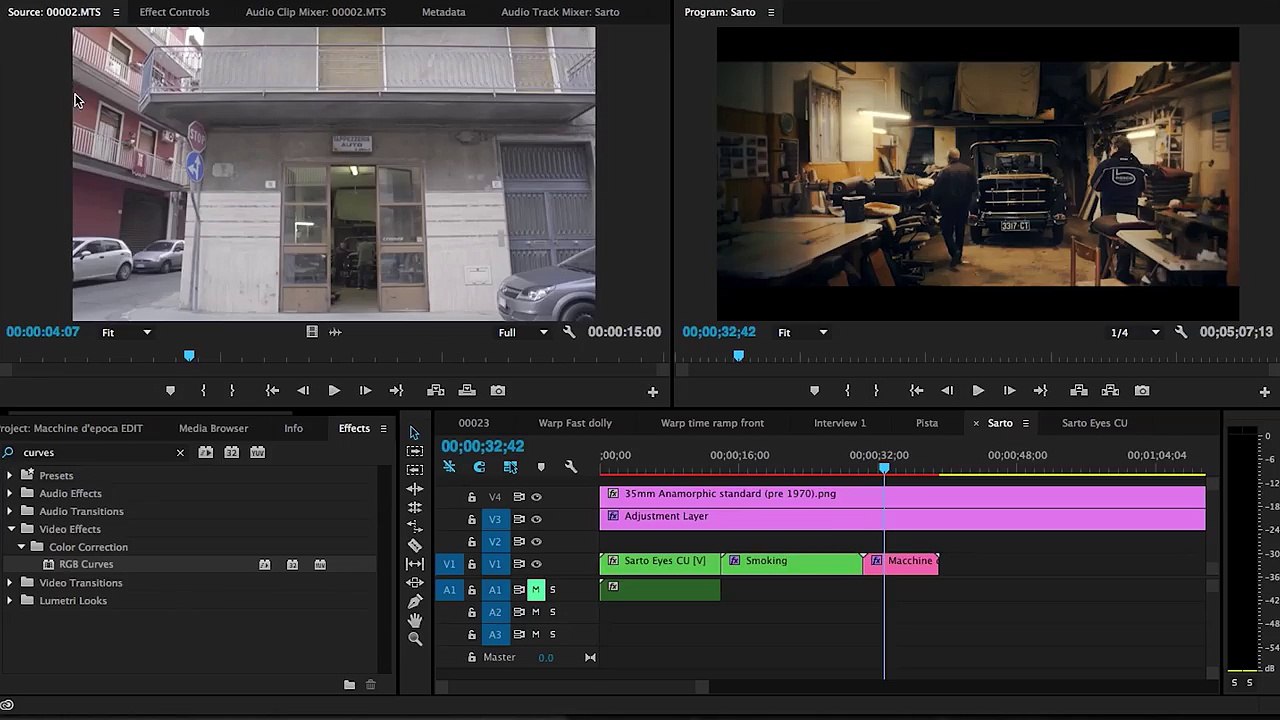Select the Track Select Forward tool
1280x720 pixels.
click(415, 451)
